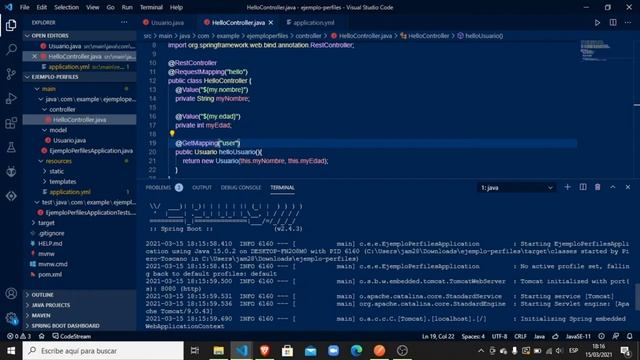Close the terminal panel
Image resolution: width=640 pixels, height=360 pixels.
(628, 187)
